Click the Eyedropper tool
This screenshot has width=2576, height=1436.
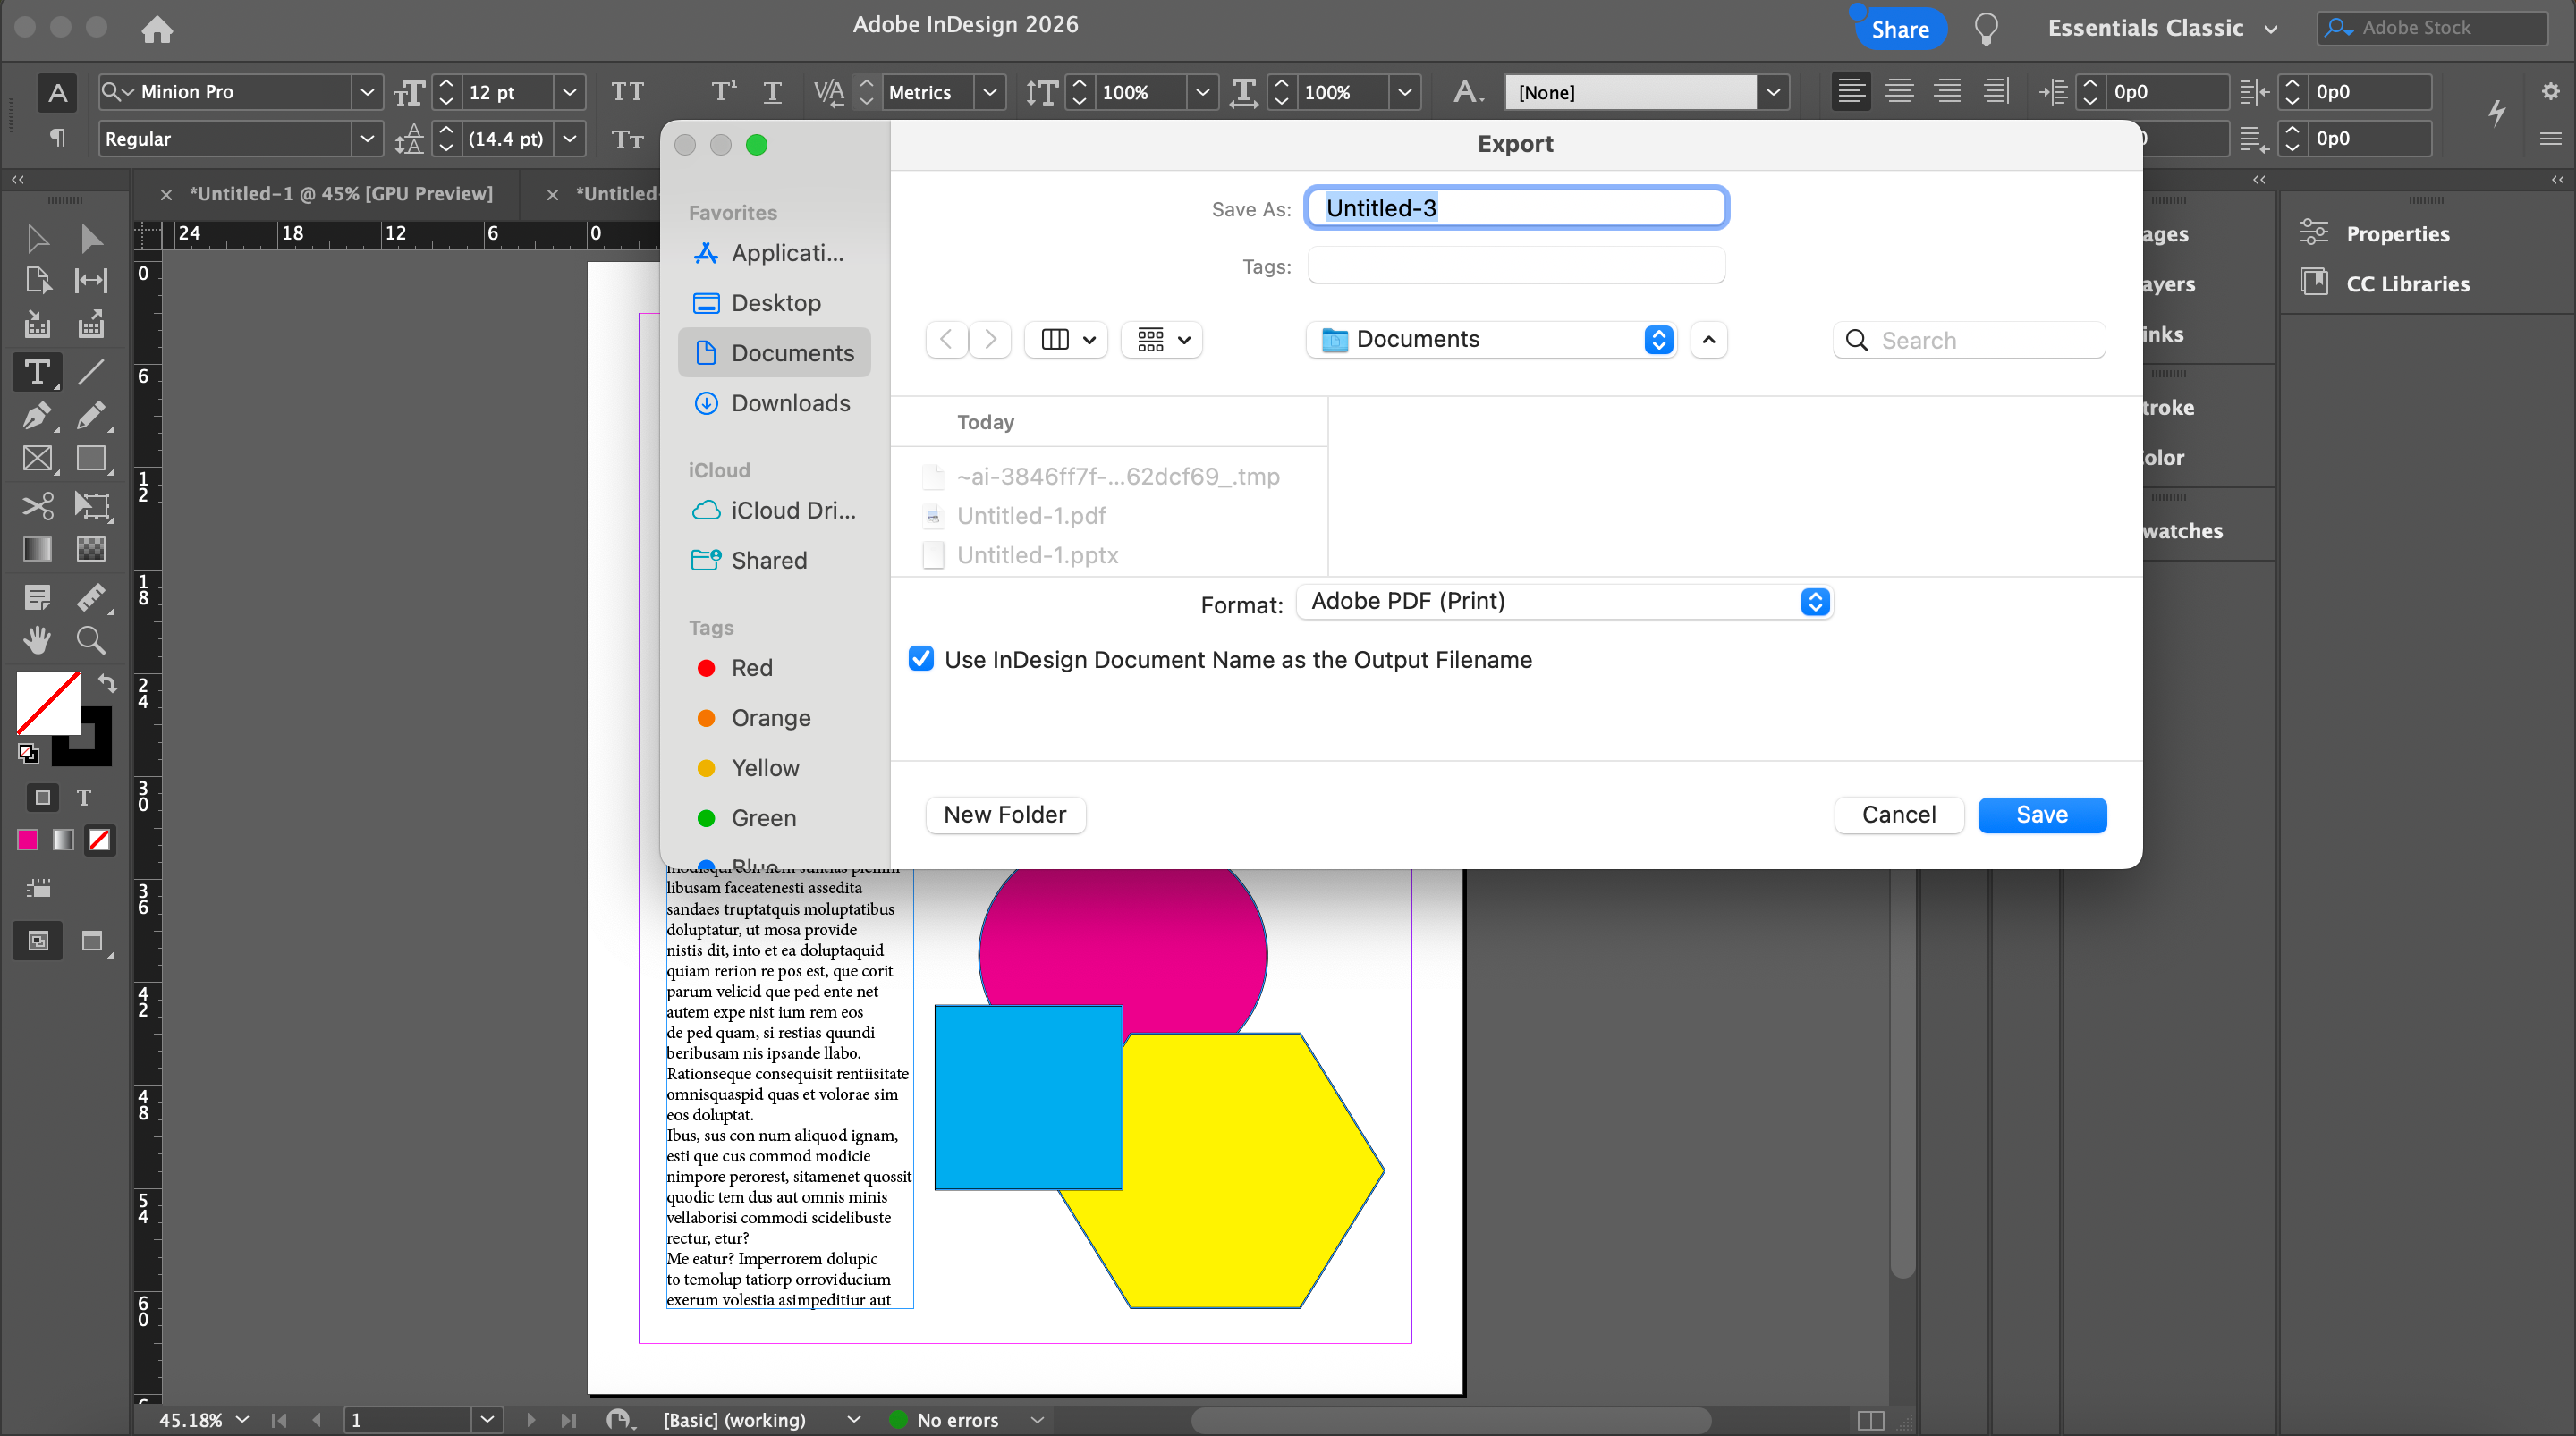click(91, 597)
